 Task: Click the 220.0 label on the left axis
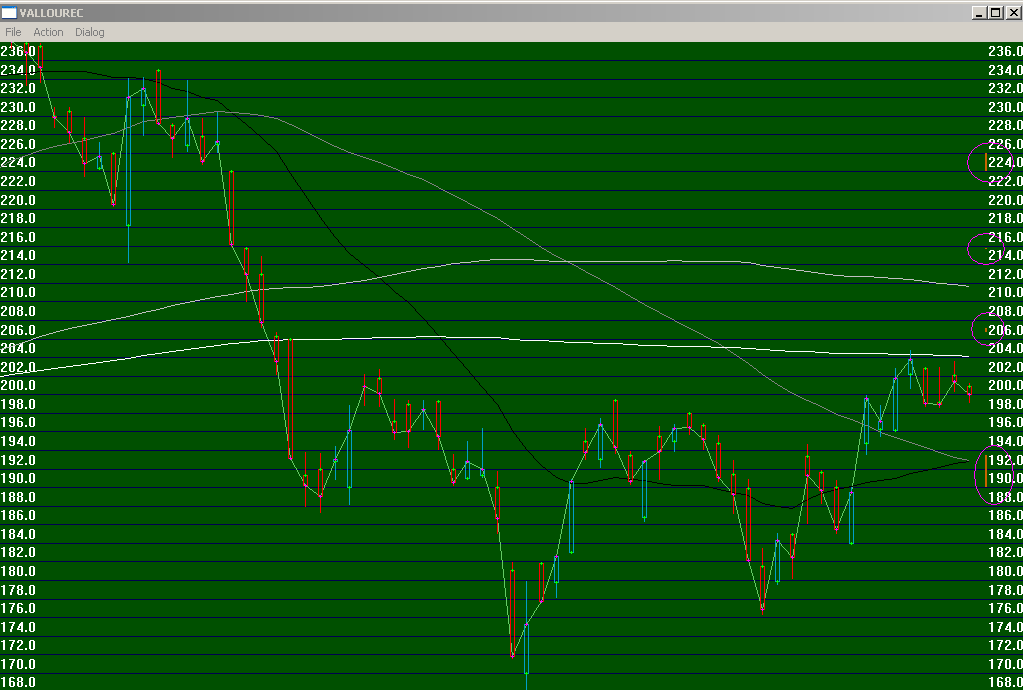coord(18,200)
